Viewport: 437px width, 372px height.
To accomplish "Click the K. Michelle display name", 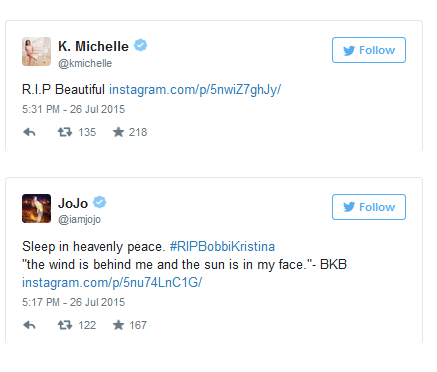I will [93, 46].
